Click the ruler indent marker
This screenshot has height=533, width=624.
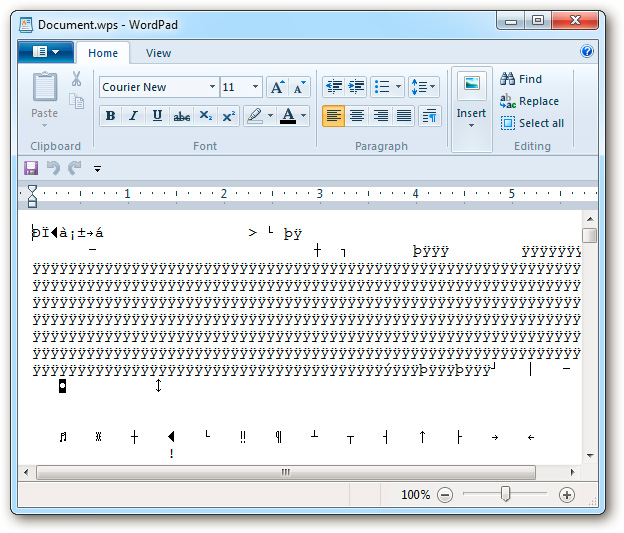[x=32, y=195]
